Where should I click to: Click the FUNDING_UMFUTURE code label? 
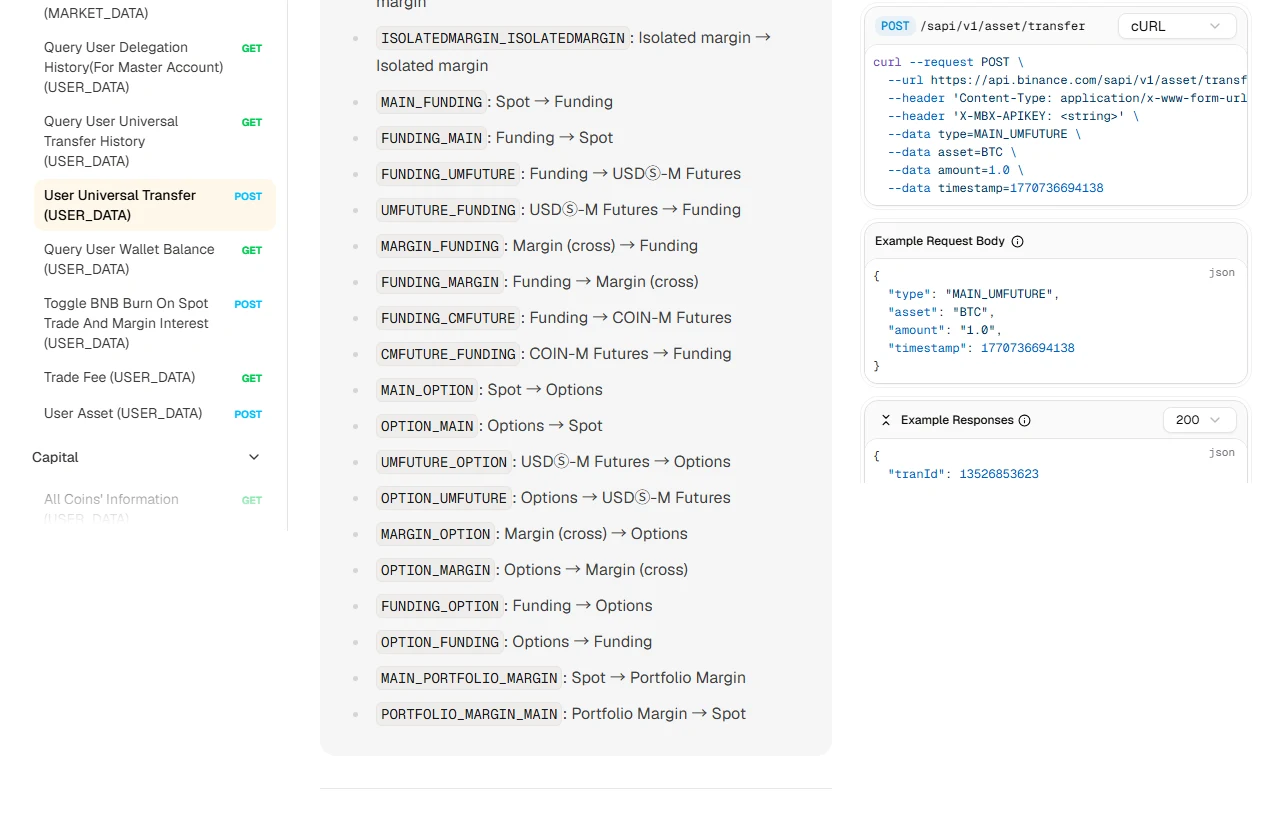click(448, 174)
